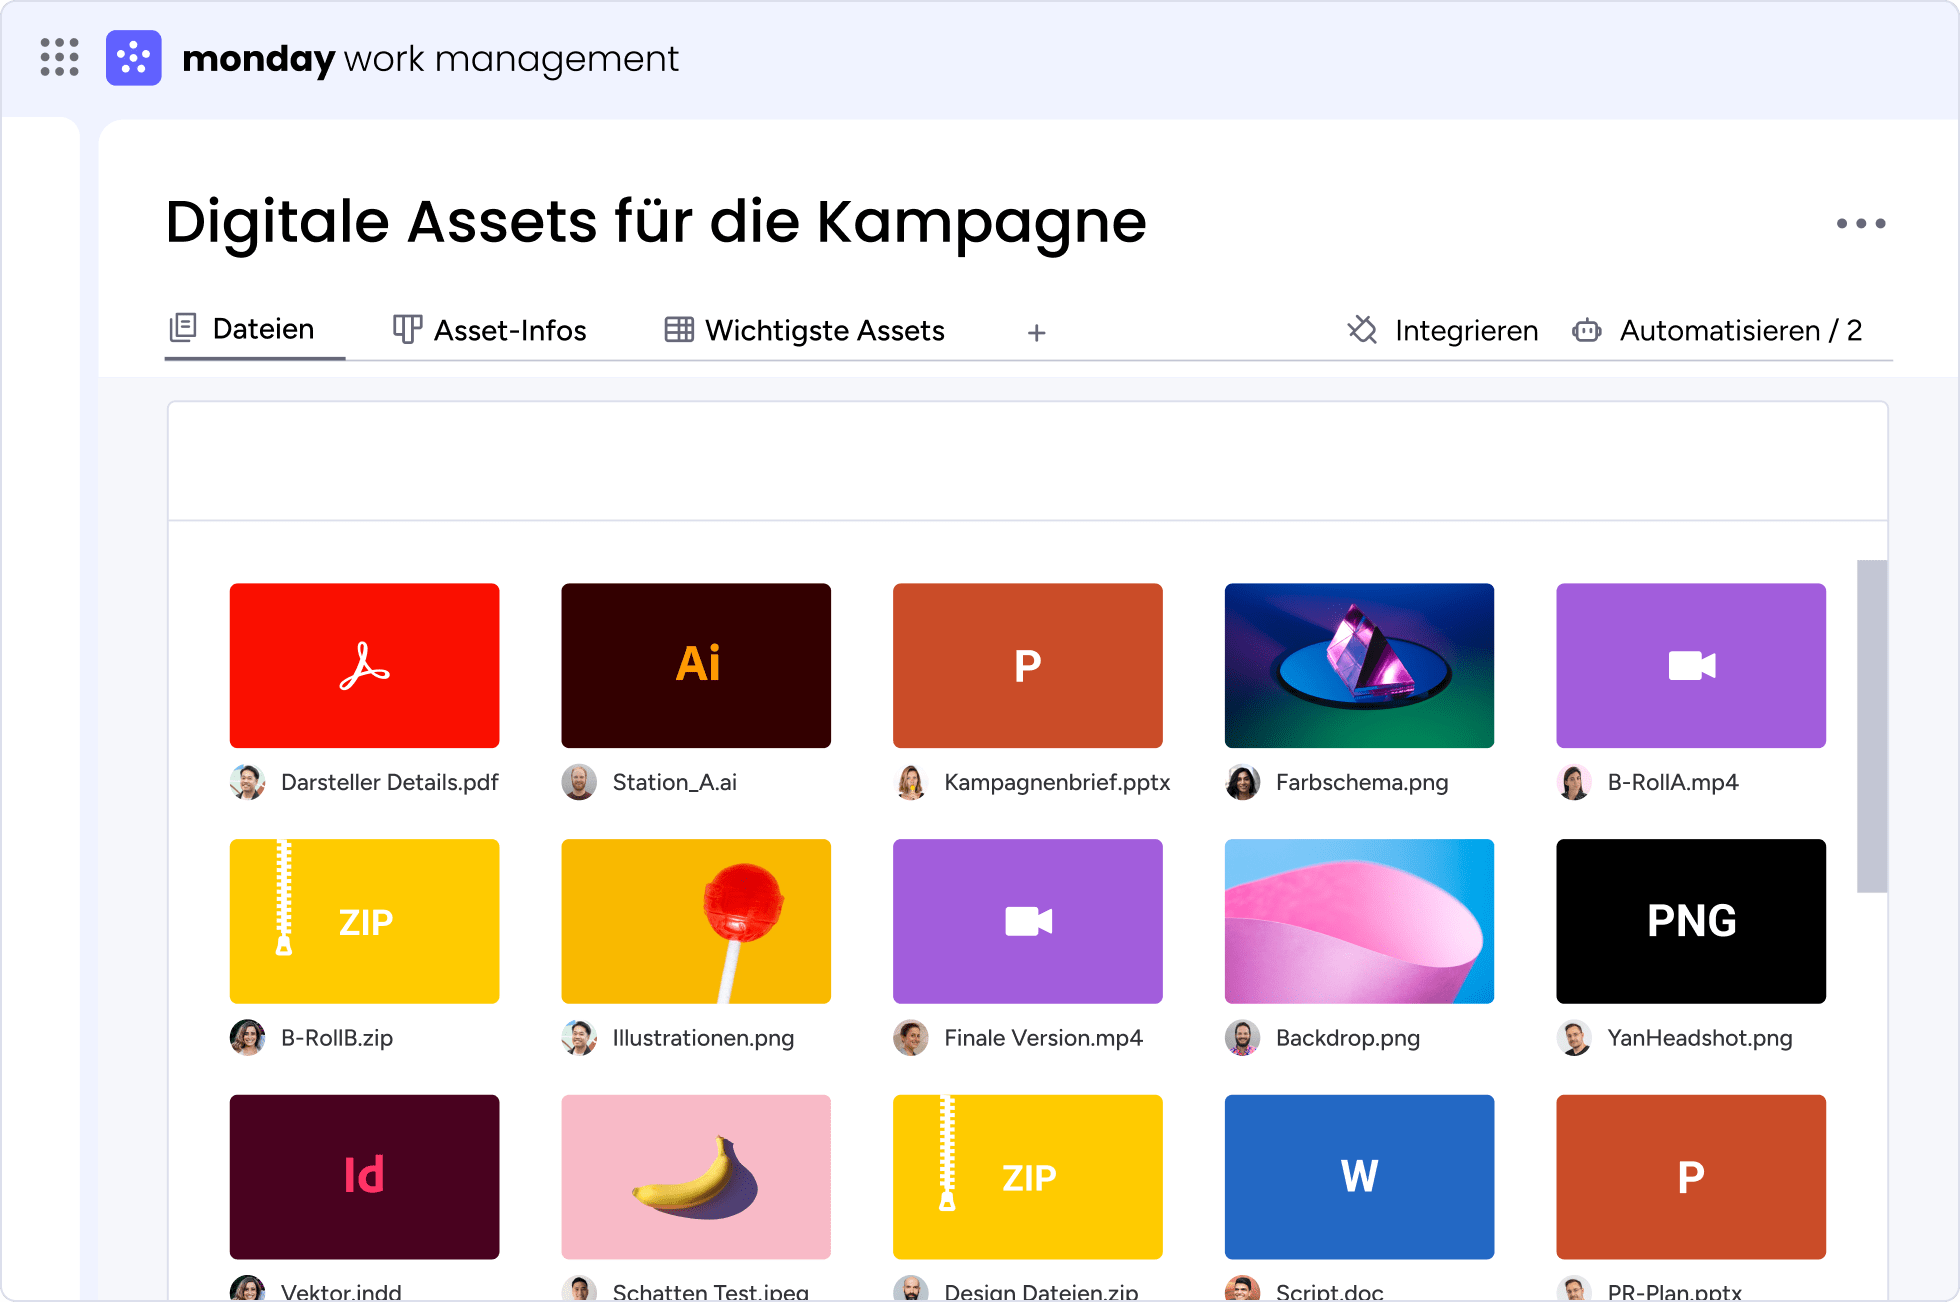This screenshot has width=1960, height=1302.
Task: Select the Illustrationen.png file name
Action: coord(703,1038)
